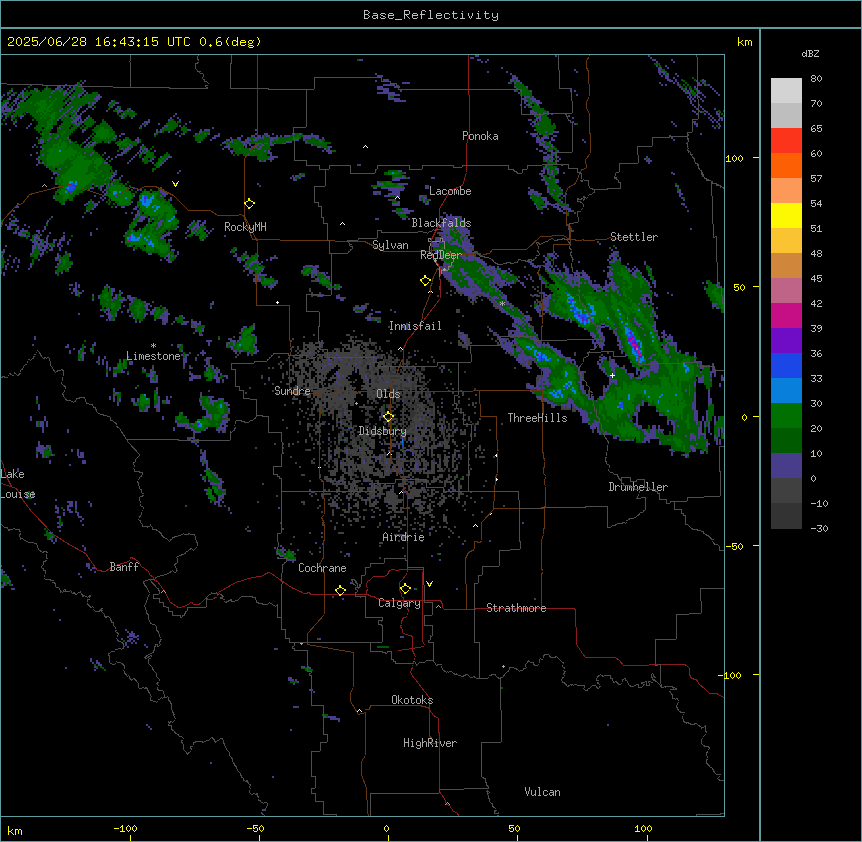The height and width of the screenshot is (842, 862).
Task: Click the purple 36-39 dBZ legend swatch
Action: point(786,341)
